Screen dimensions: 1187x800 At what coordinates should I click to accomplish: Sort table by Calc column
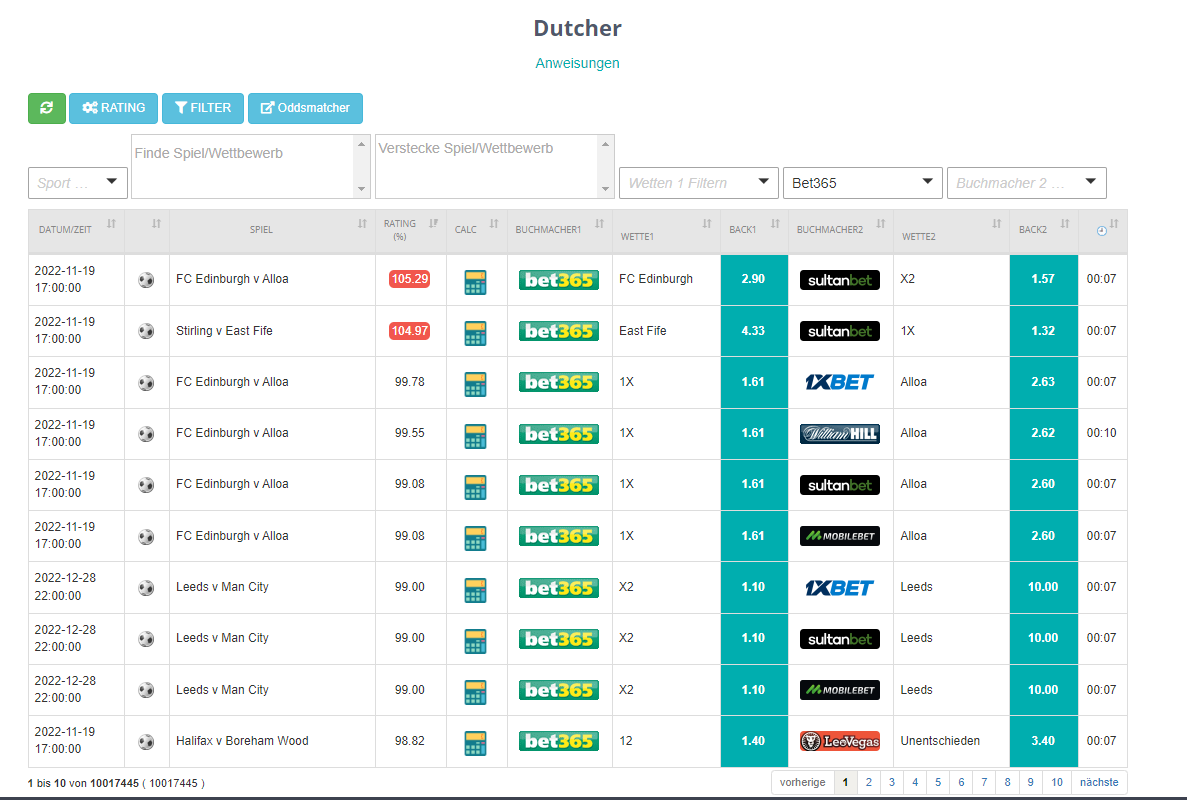(476, 231)
